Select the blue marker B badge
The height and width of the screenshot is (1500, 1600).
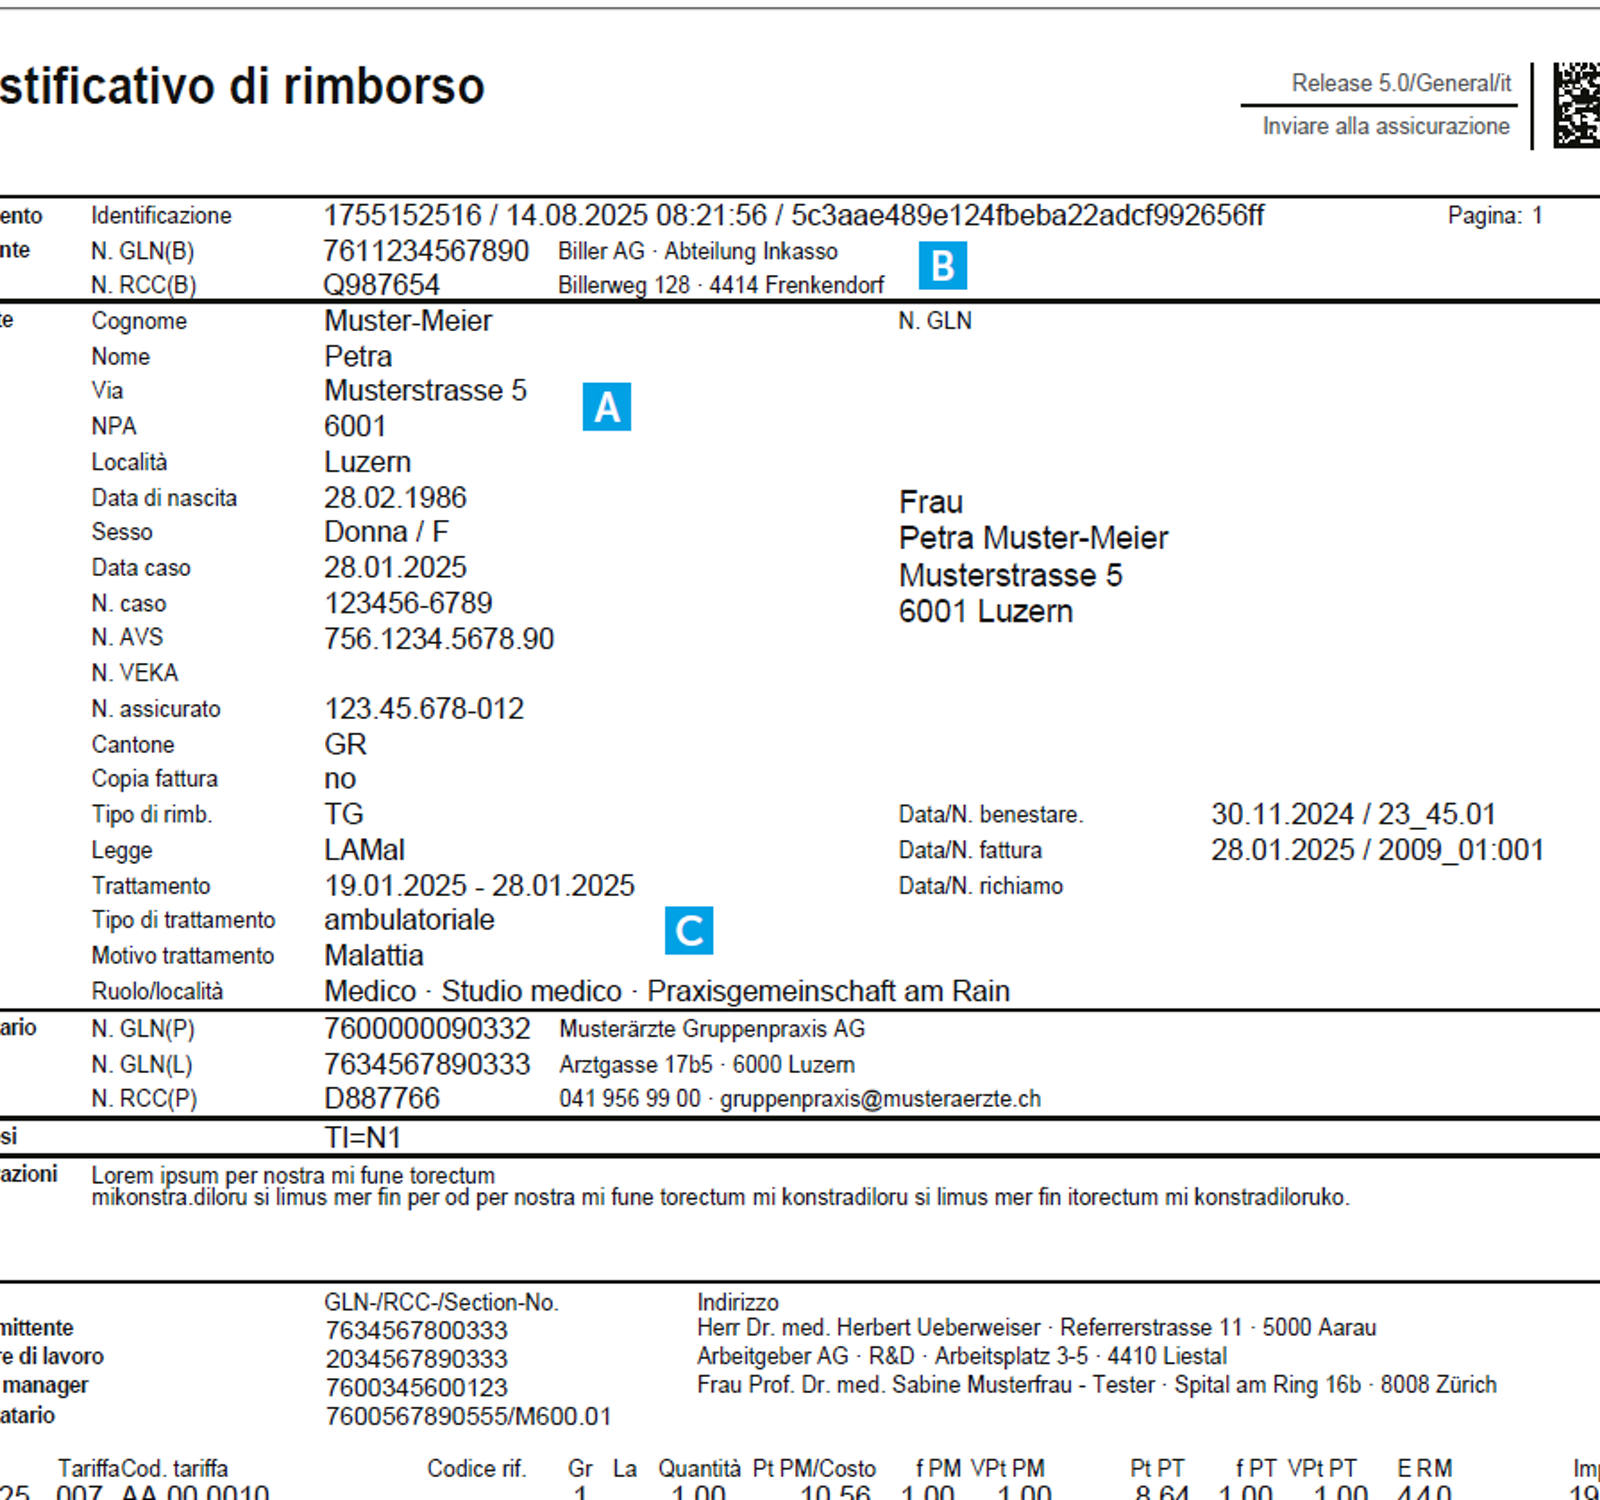click(941, 265)
